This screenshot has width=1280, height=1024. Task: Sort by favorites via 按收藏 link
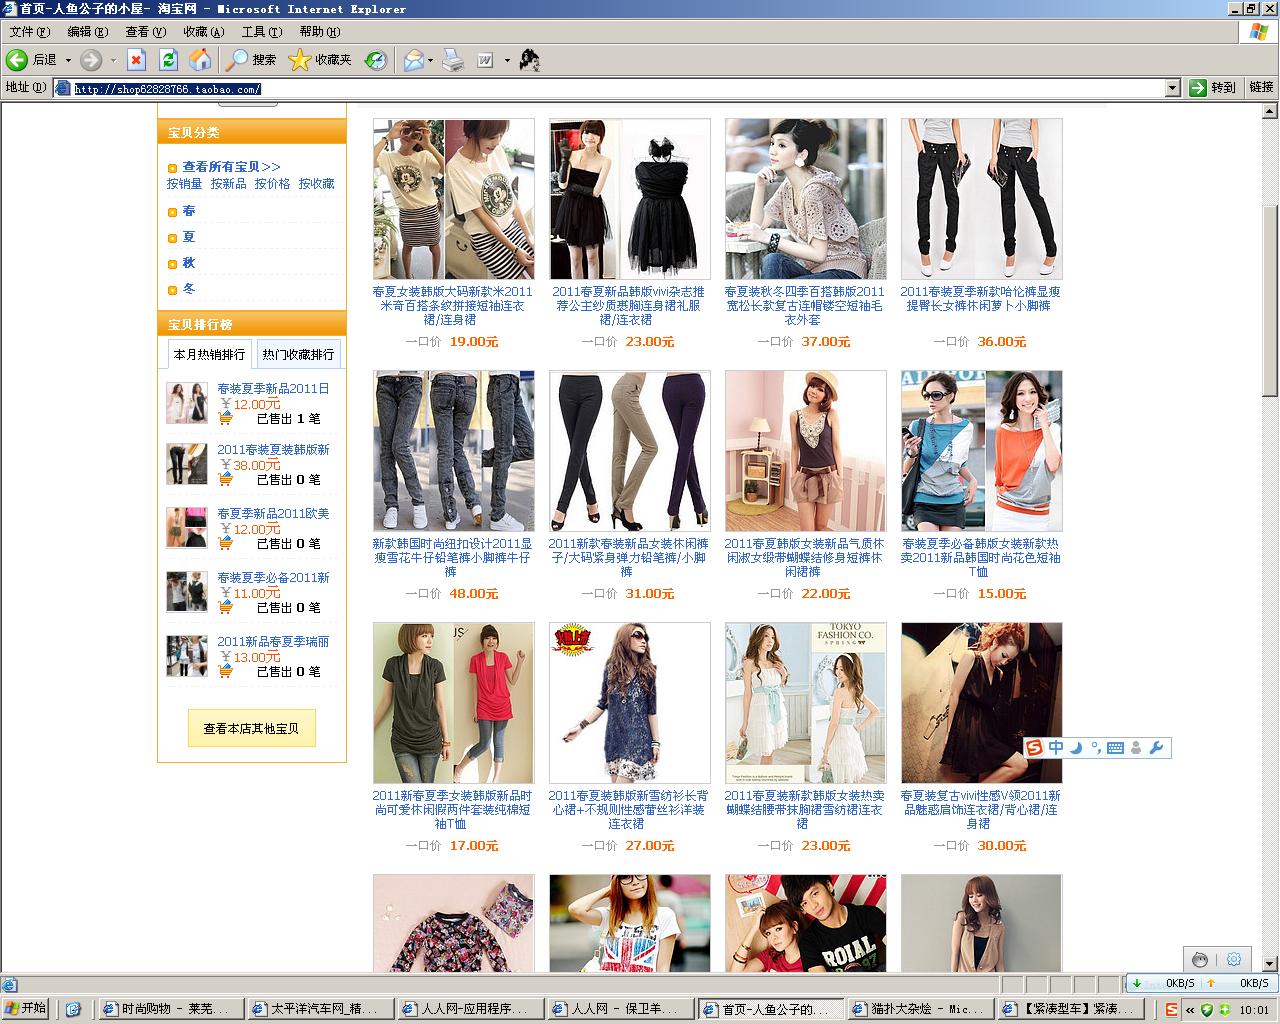point(316,184)
